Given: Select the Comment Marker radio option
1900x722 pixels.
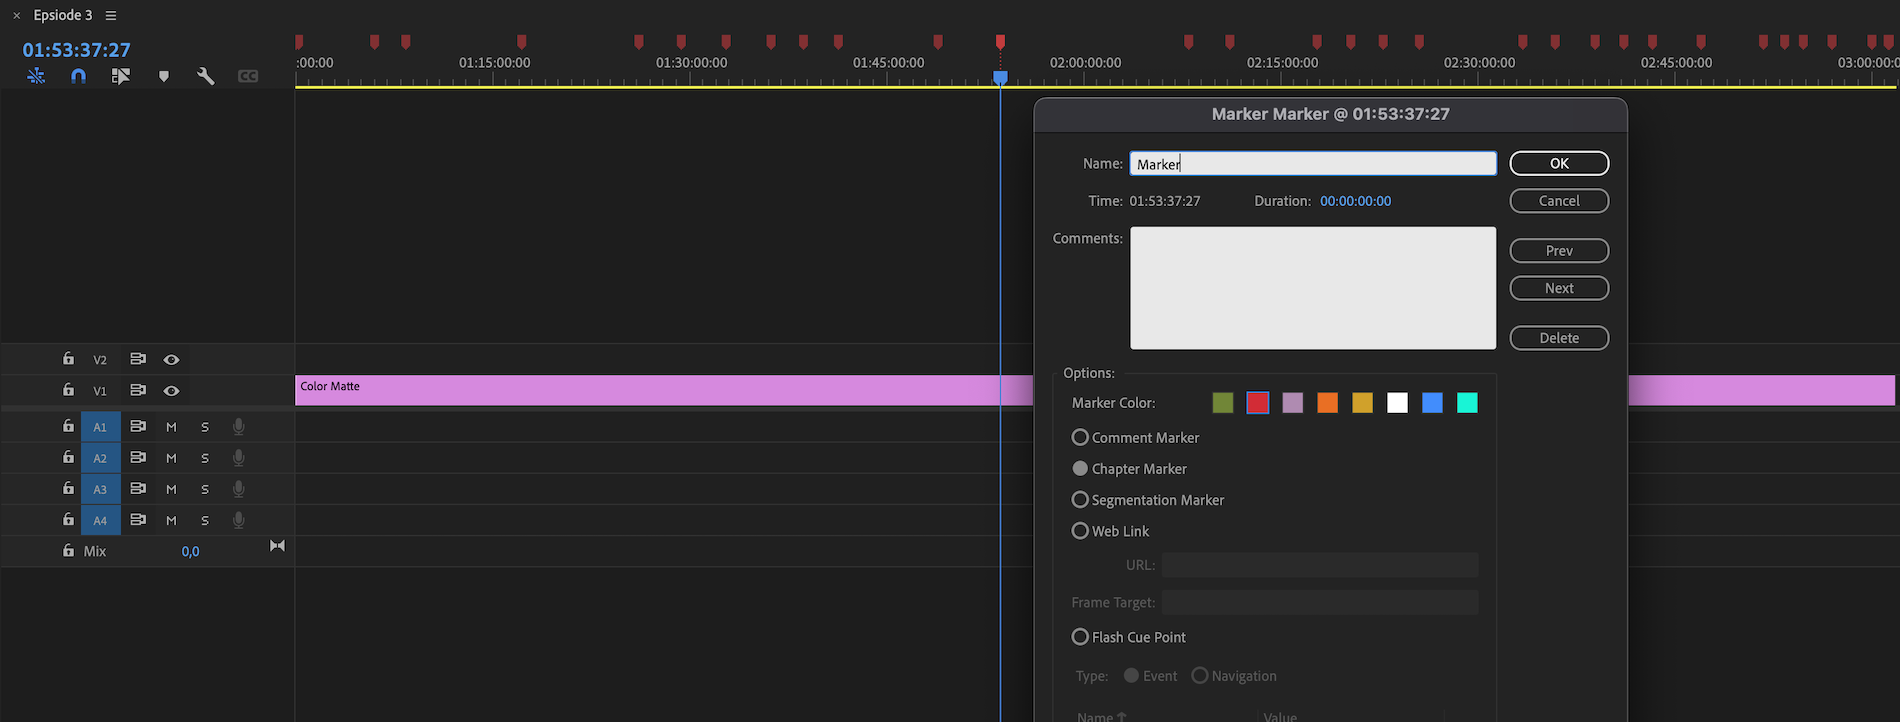Looking at the screenshot, I should (x=1080, y=437).
